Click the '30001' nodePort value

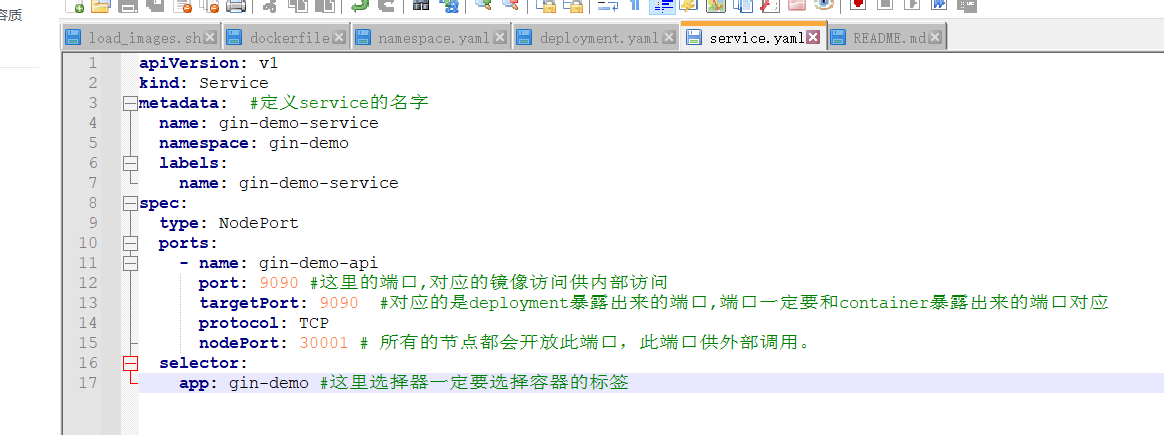(x=324, y=343)
